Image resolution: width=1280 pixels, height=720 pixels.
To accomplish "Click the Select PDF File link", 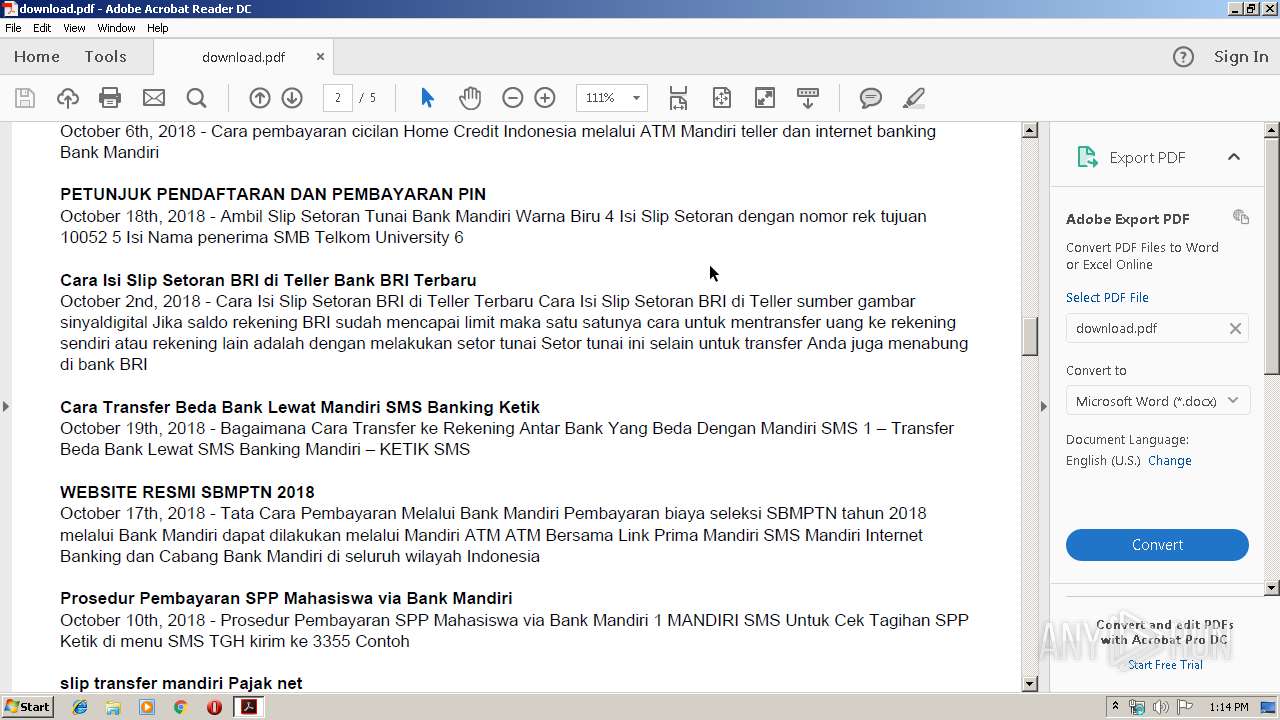I will (x=1107, y=297).
